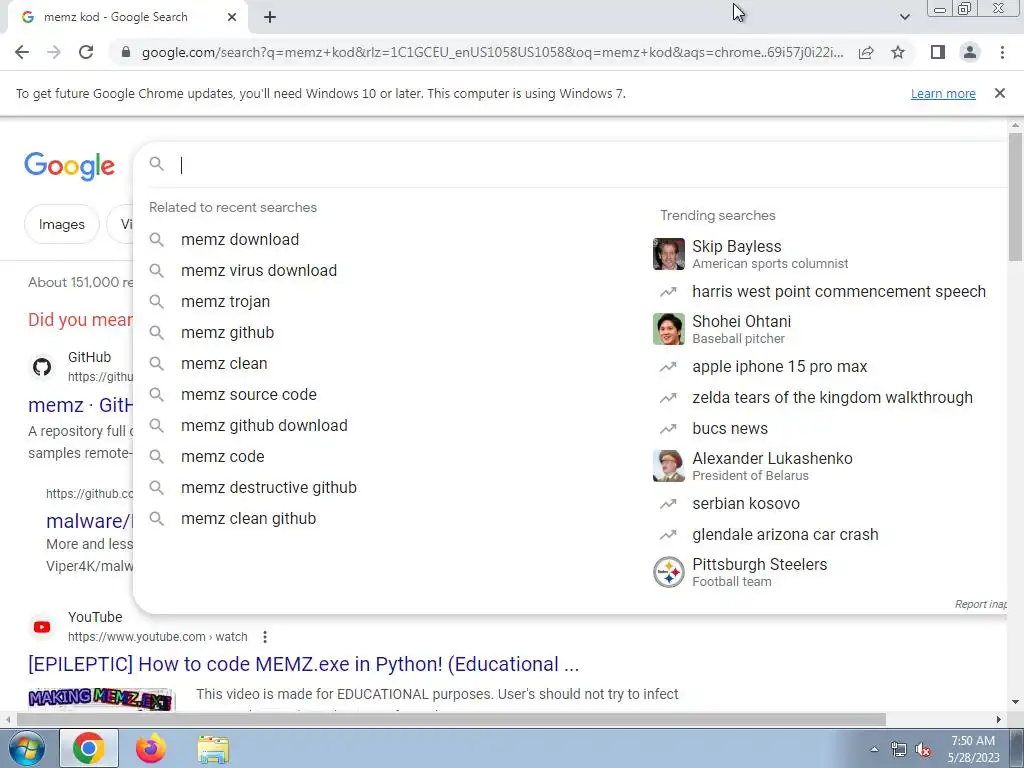This screenshot has height=768, width=1024.
Task: Open the glendale arizona car crash trend
Action: (785, 534)
